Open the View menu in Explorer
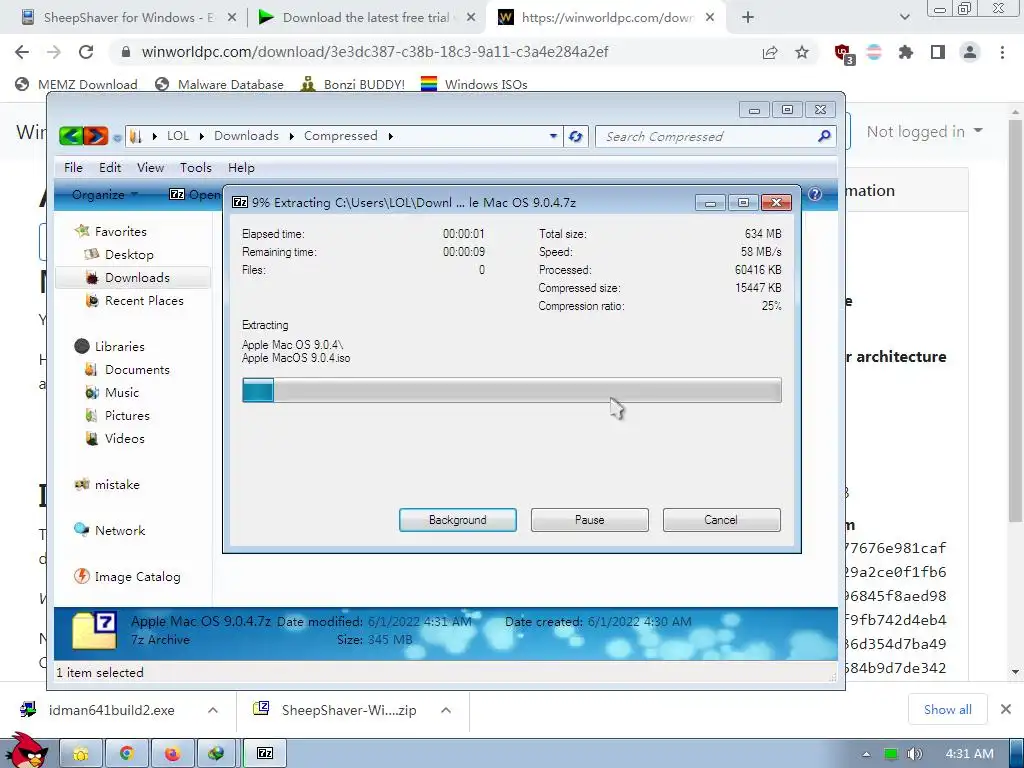 pyautogui.click(x=150, y=168)
